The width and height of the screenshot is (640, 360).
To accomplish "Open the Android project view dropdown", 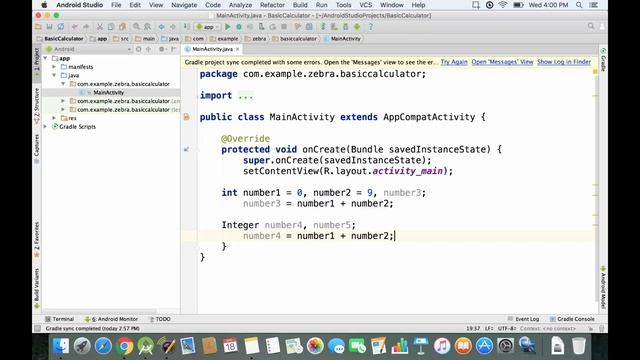I will click(89, 49).
